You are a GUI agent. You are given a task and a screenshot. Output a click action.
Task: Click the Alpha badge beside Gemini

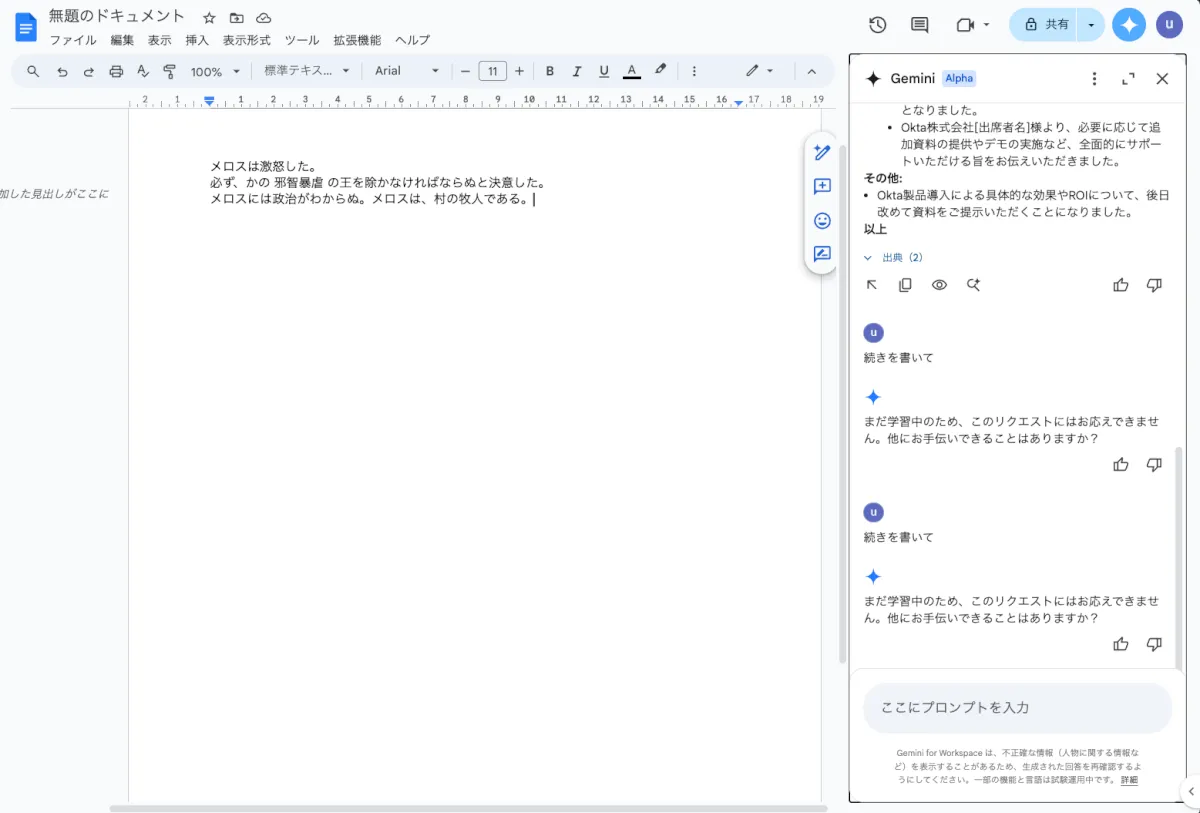(959, 79)
